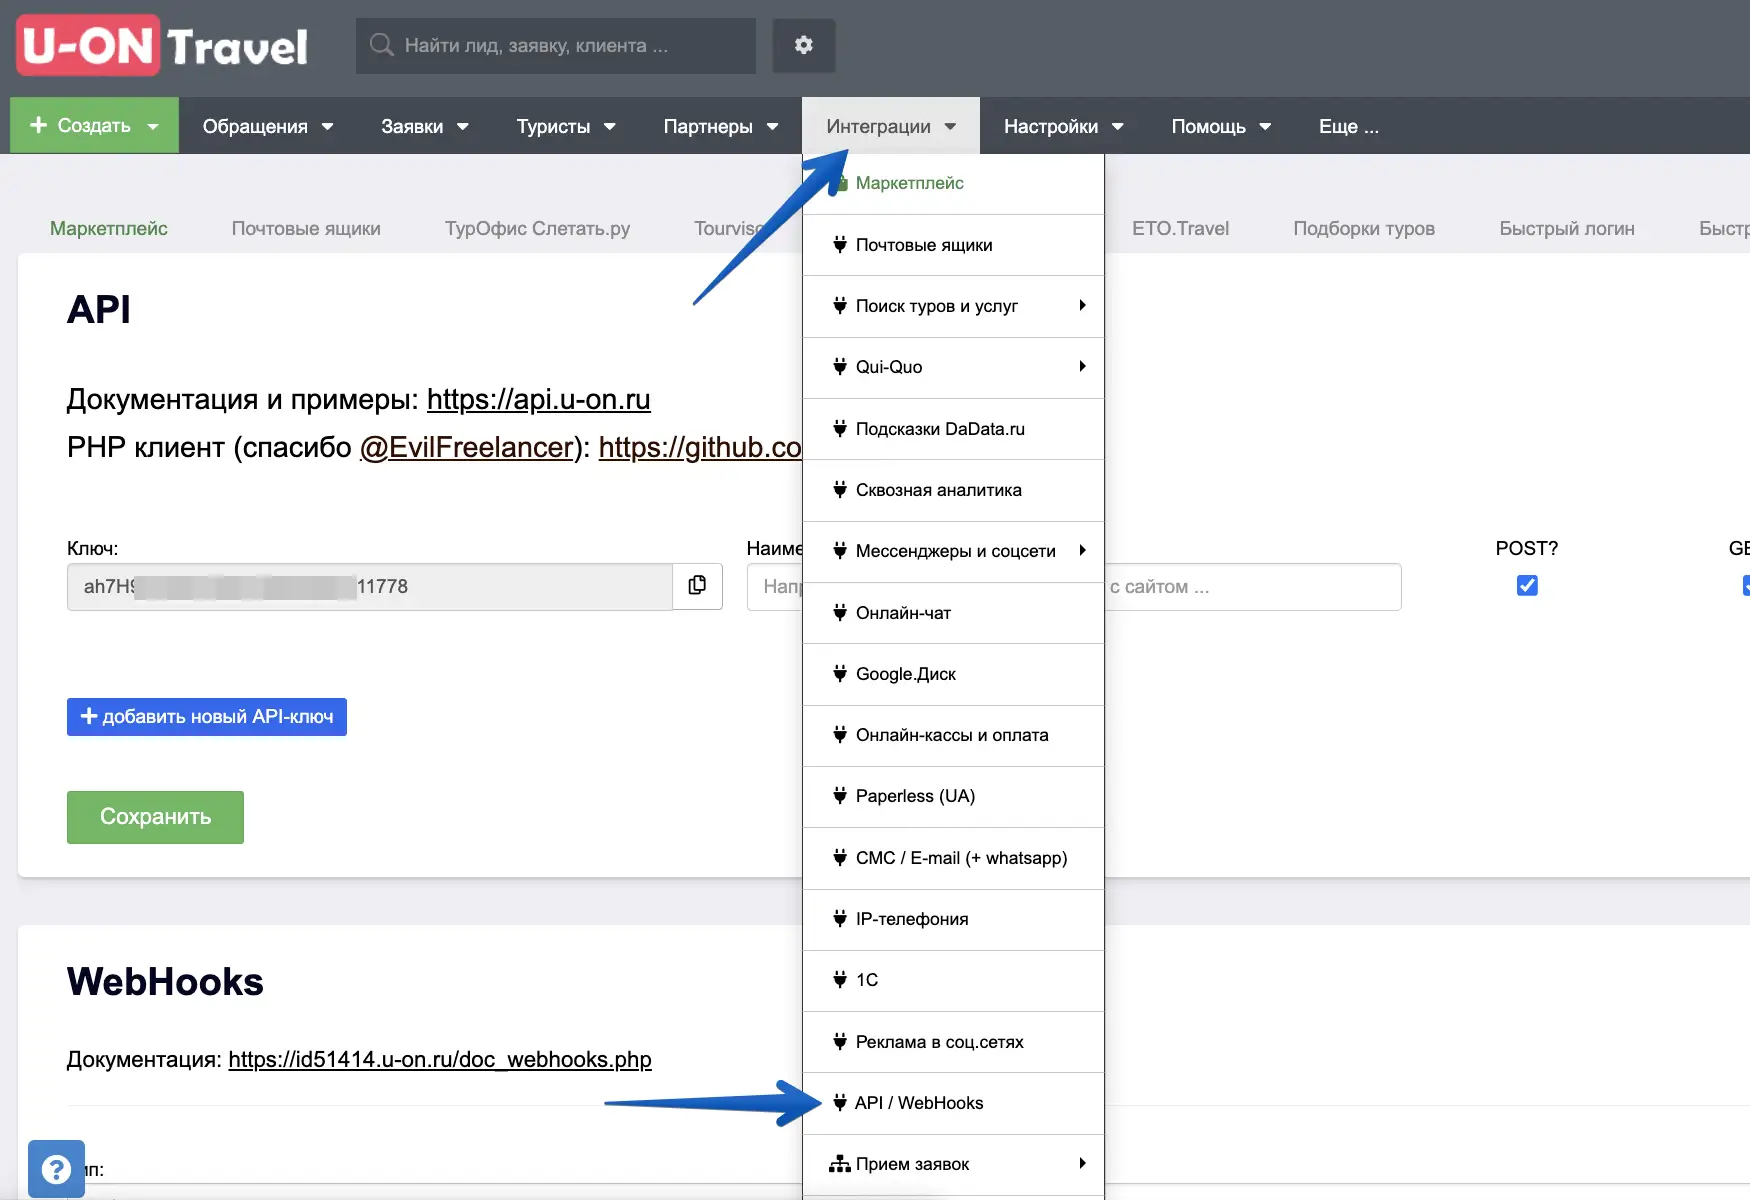The image size is (1750, 1200).
Task: Select API / WebHooks menu entry
Action: point(919,1103)
